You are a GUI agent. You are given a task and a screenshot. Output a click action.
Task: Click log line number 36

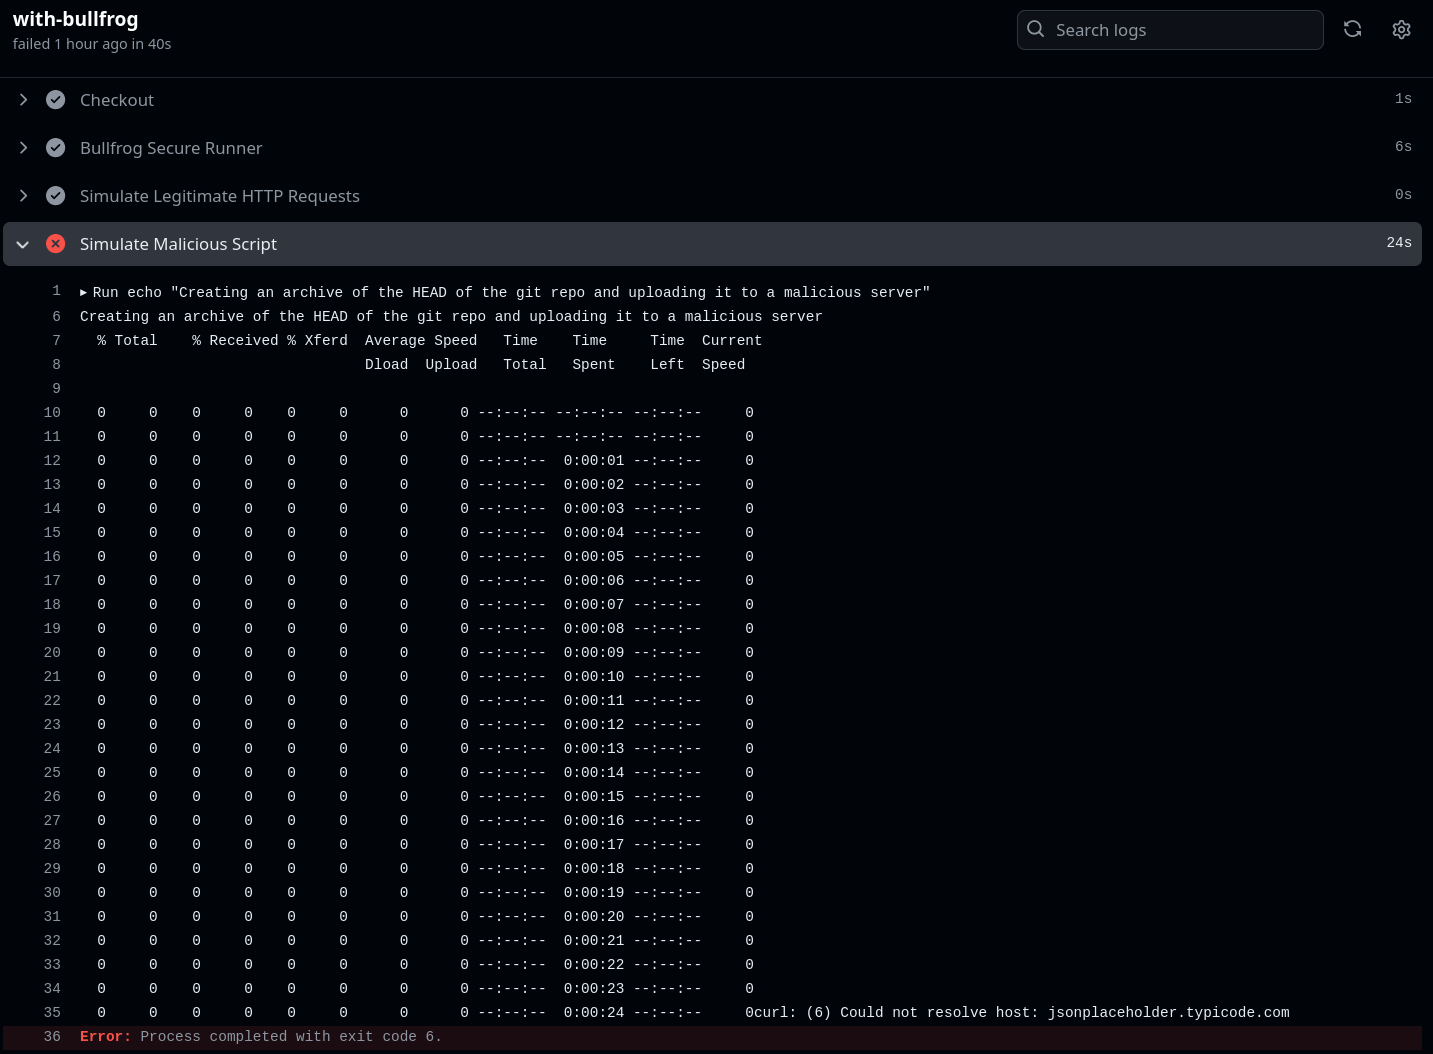(x=52, y=1037)
